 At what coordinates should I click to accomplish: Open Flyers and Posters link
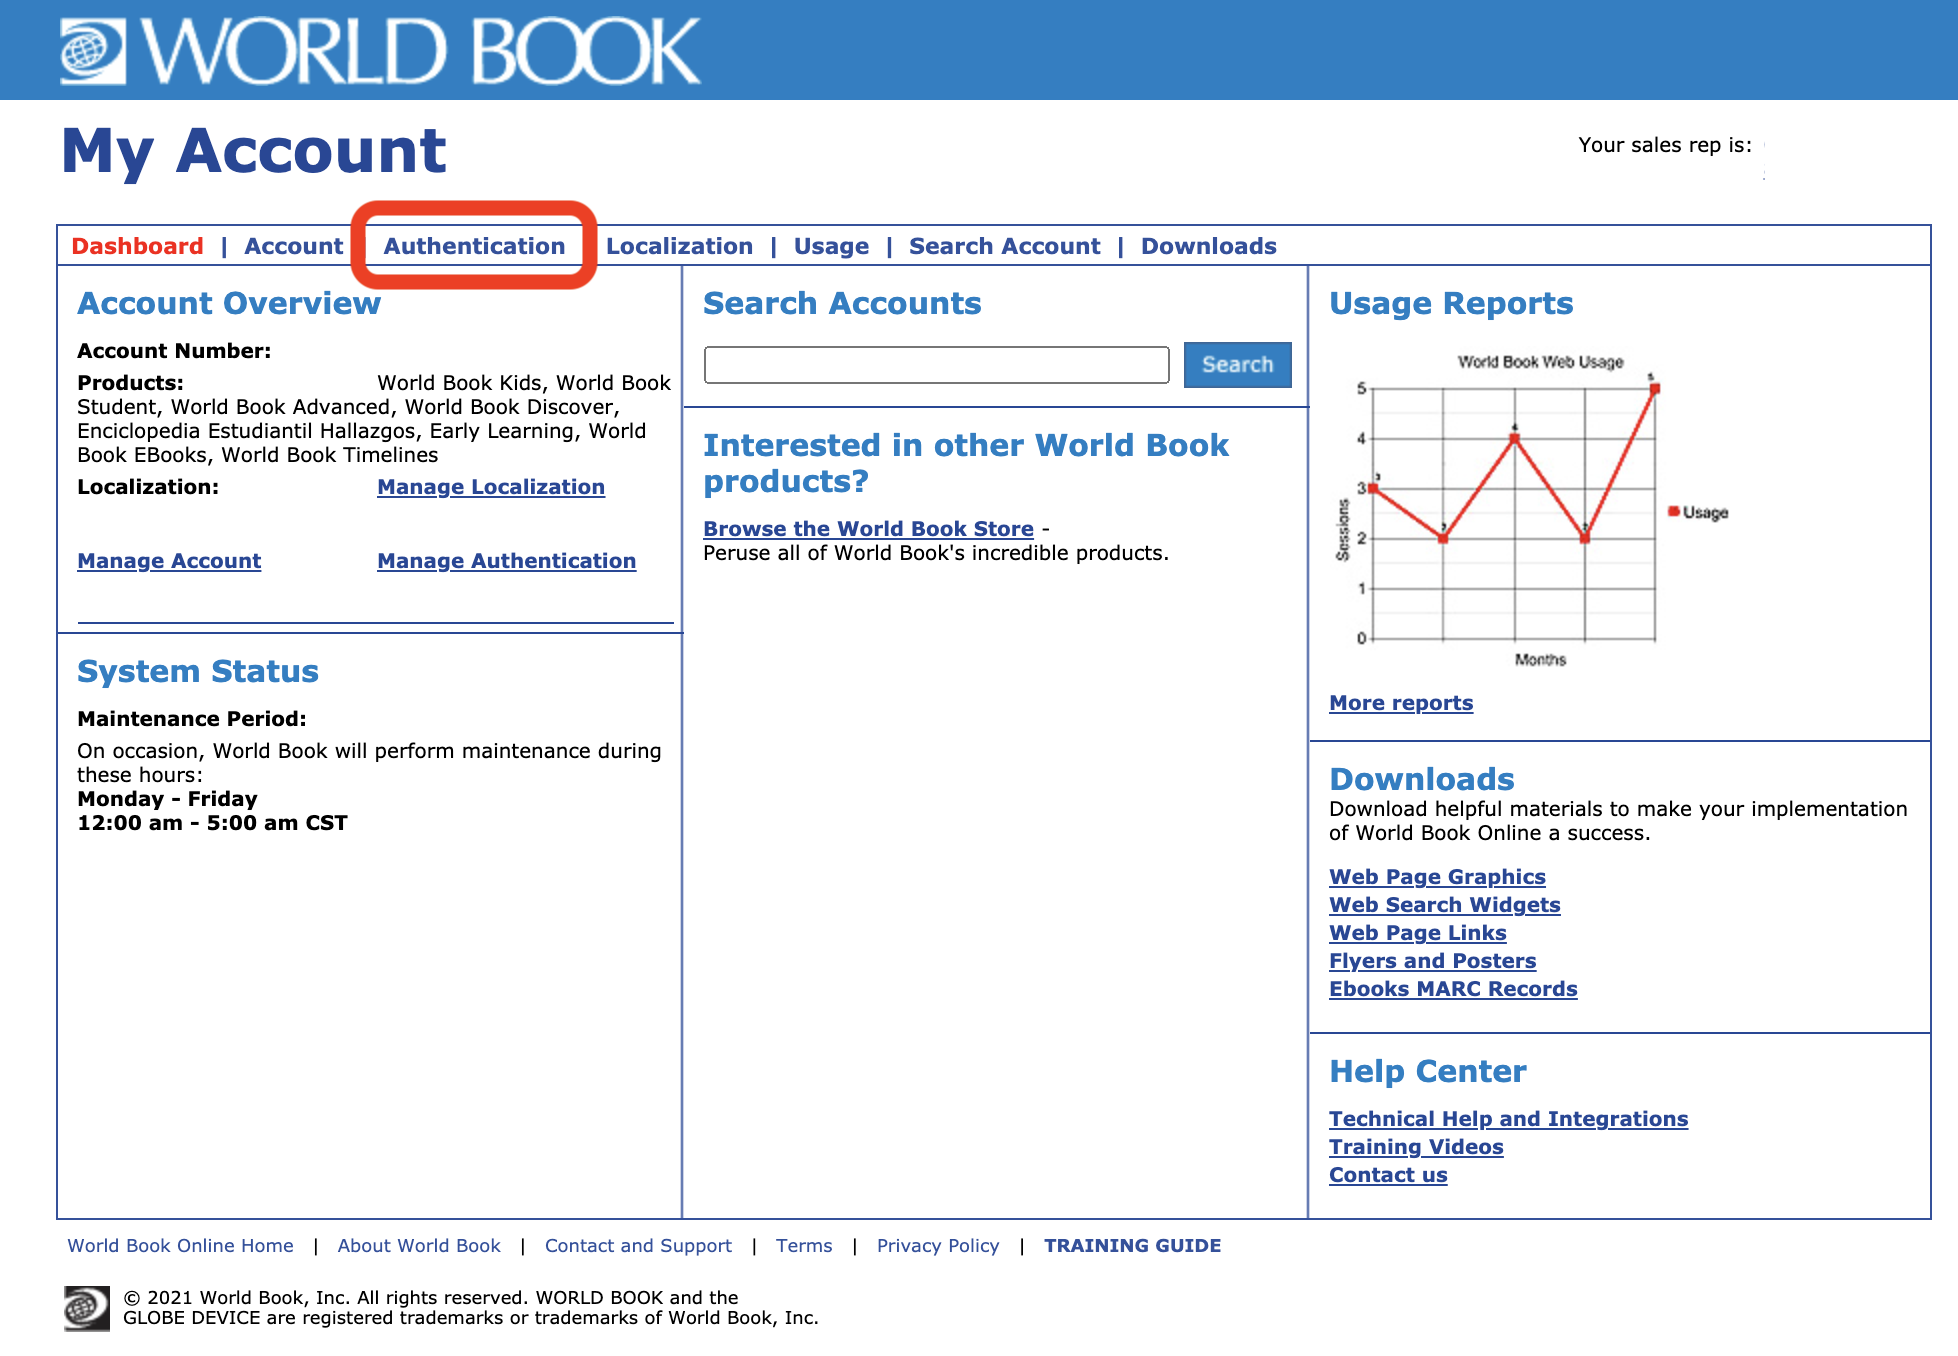(1432, 961)
